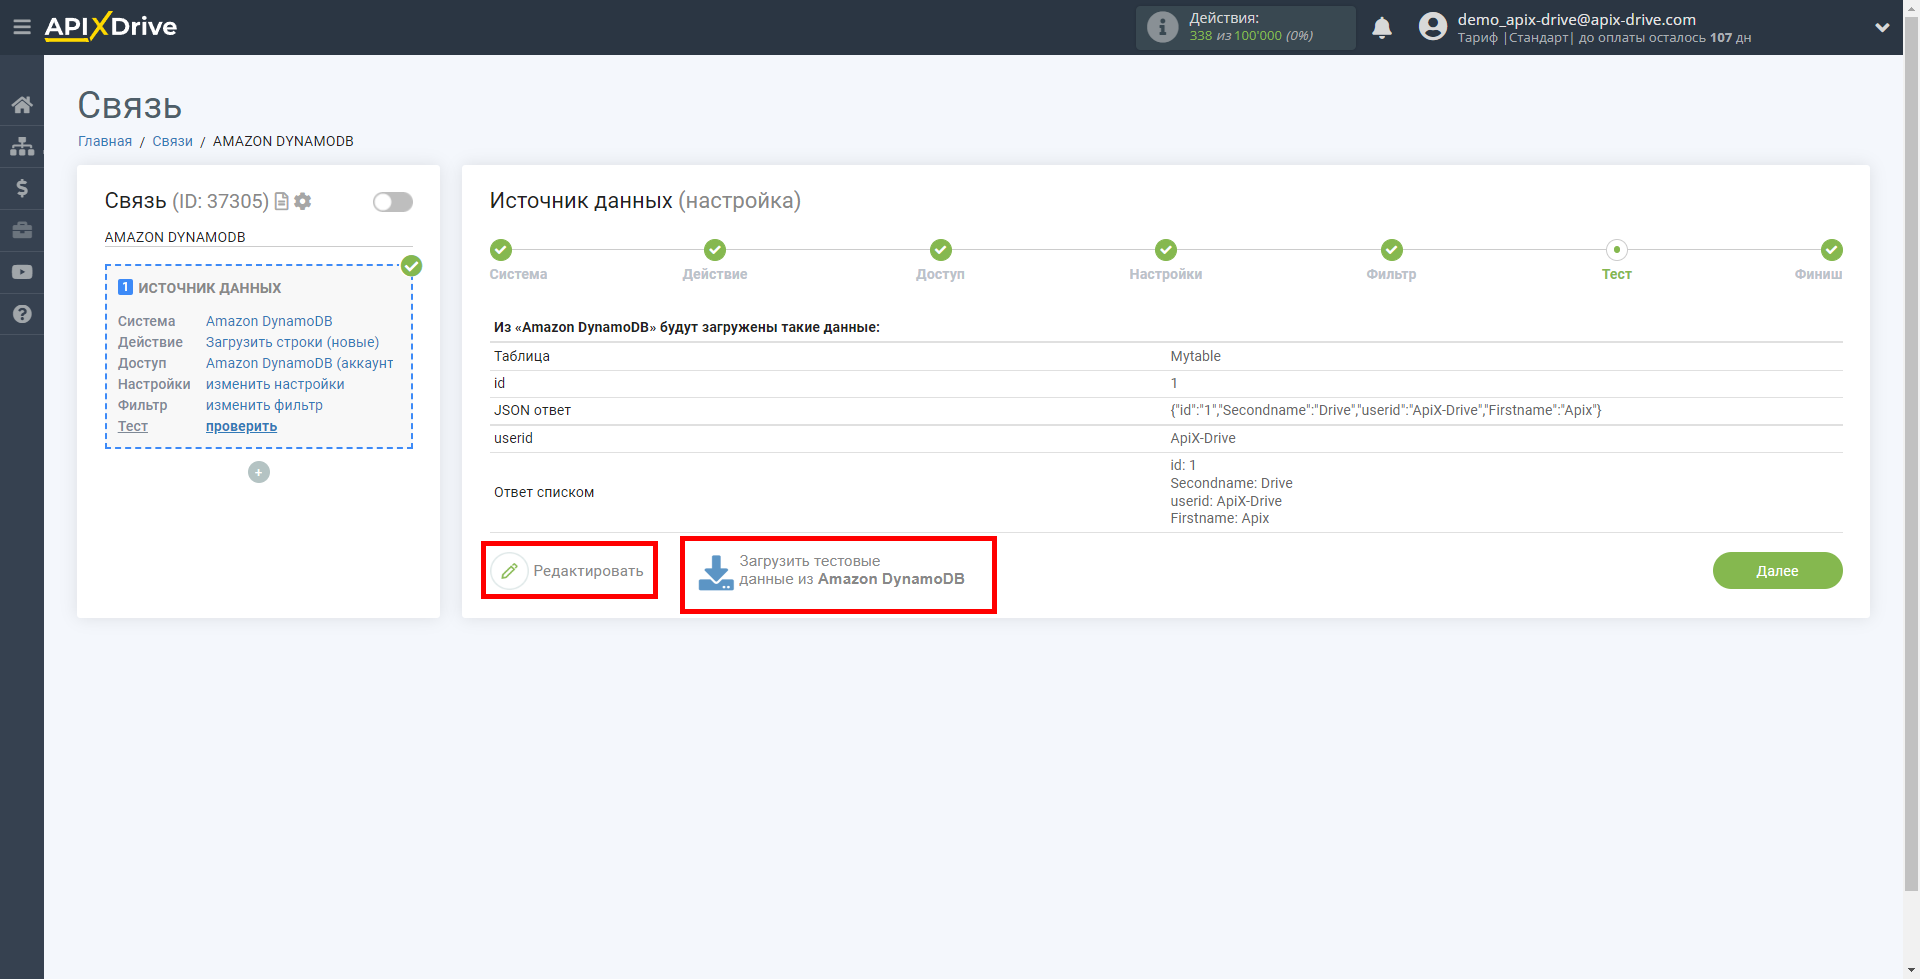Click Secondname: Drive list line
Screen dimensions: 1920x979
point(1231,483)
